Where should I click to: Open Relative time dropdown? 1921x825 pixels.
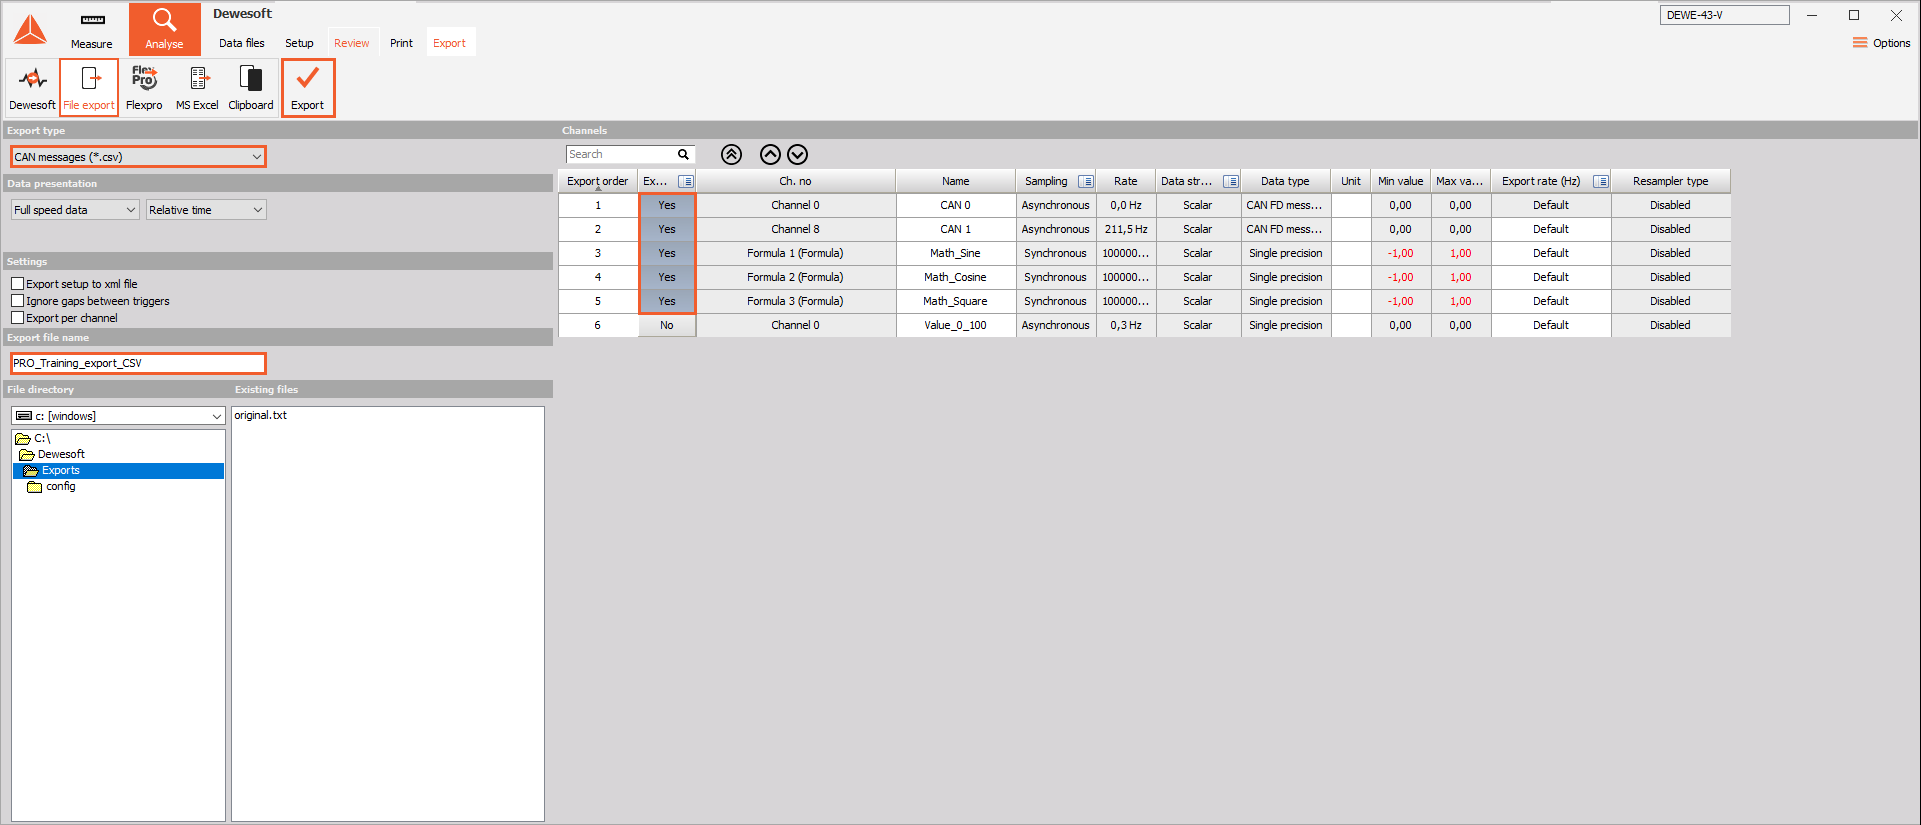(x=206, y=210)
